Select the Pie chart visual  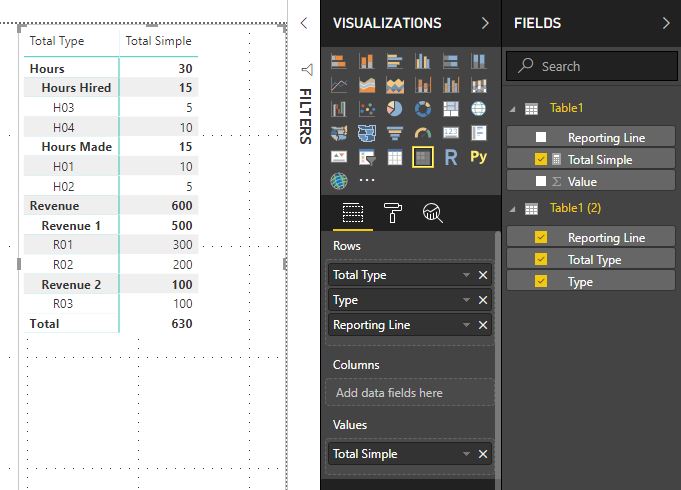394,109
